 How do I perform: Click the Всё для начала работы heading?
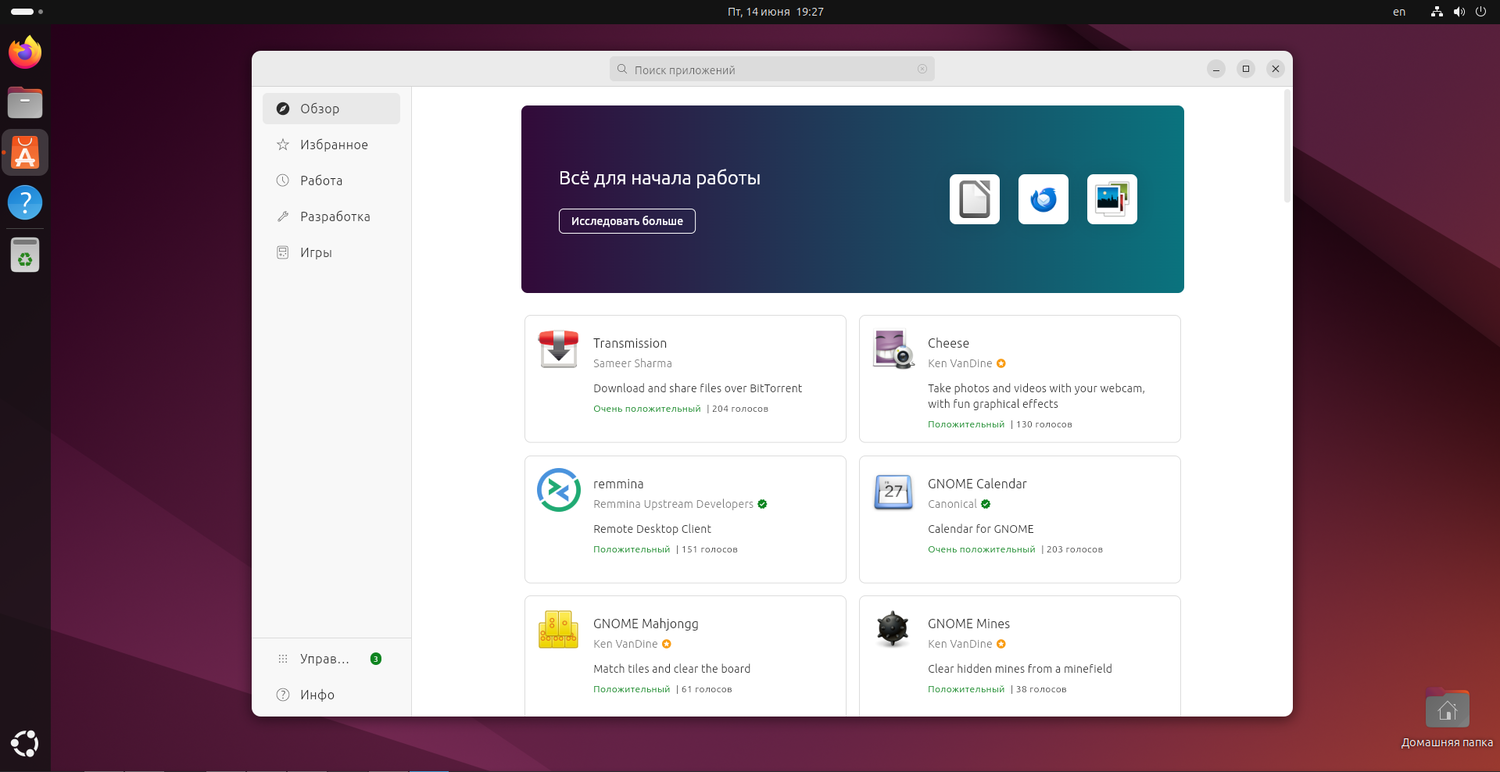[660, 179]
